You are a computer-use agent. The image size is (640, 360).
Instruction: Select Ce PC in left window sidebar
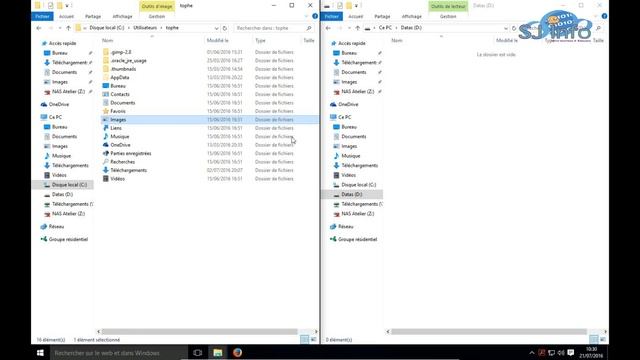tap(55, 117)
